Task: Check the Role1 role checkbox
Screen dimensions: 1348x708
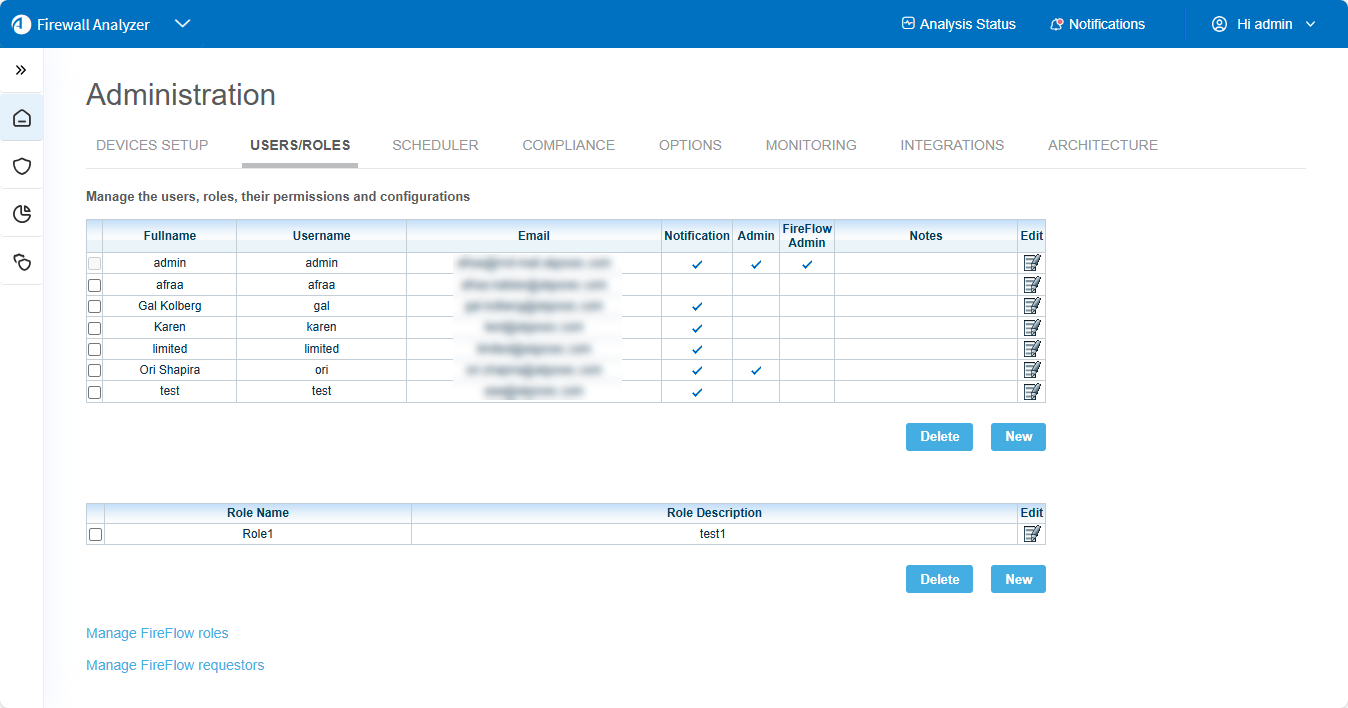Action: (96, 535)
